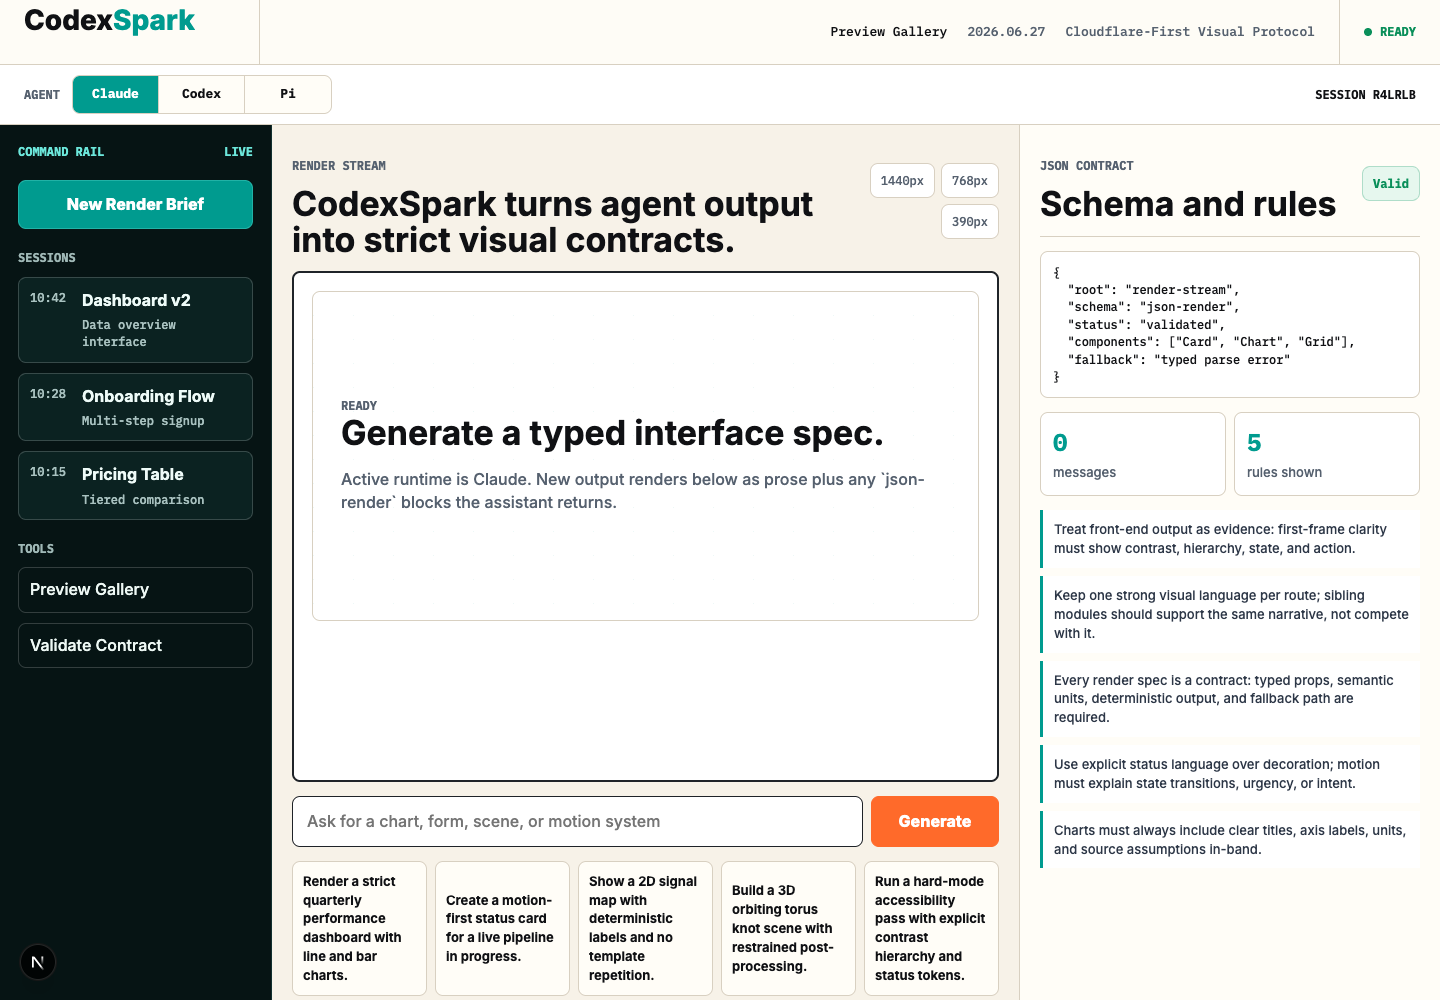Click the 10:42 session timestamp
This screenshot has width=1440, height=1000.
click(48, 298)
